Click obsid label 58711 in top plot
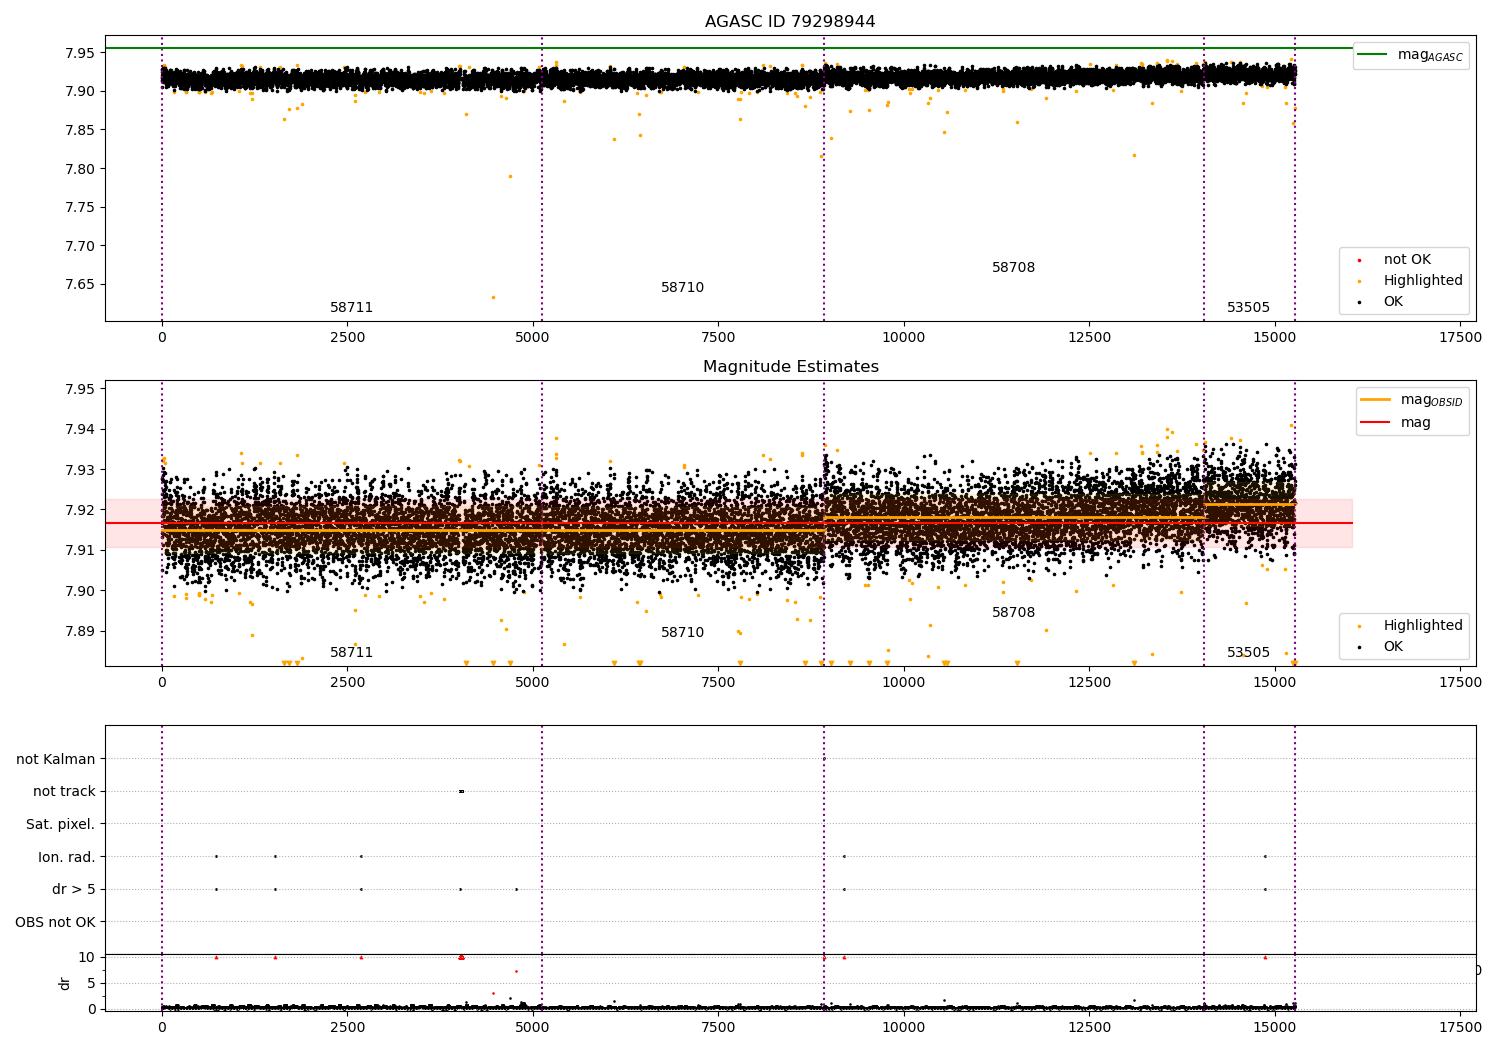The height and width of the screenshot is (1050, 1500). tap(351, 308)
